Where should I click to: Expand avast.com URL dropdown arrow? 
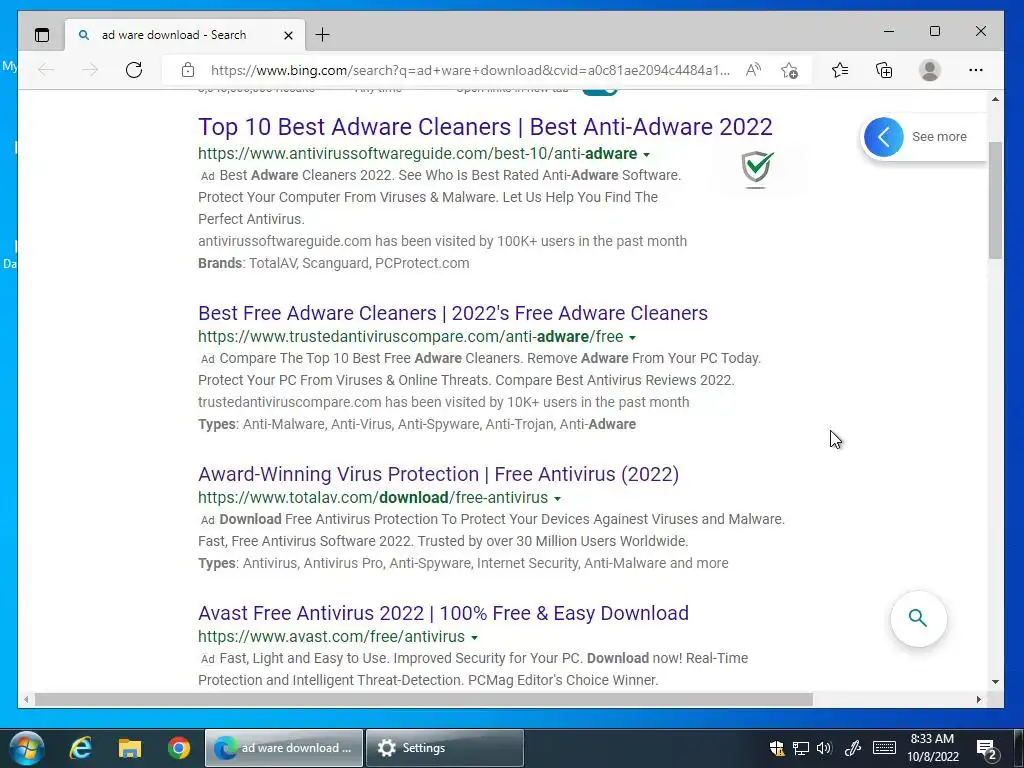[x=474, y=638]
